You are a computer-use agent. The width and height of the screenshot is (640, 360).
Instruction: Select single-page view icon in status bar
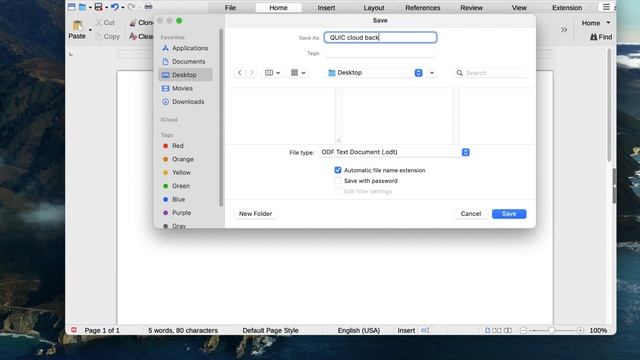coord(487,330)
